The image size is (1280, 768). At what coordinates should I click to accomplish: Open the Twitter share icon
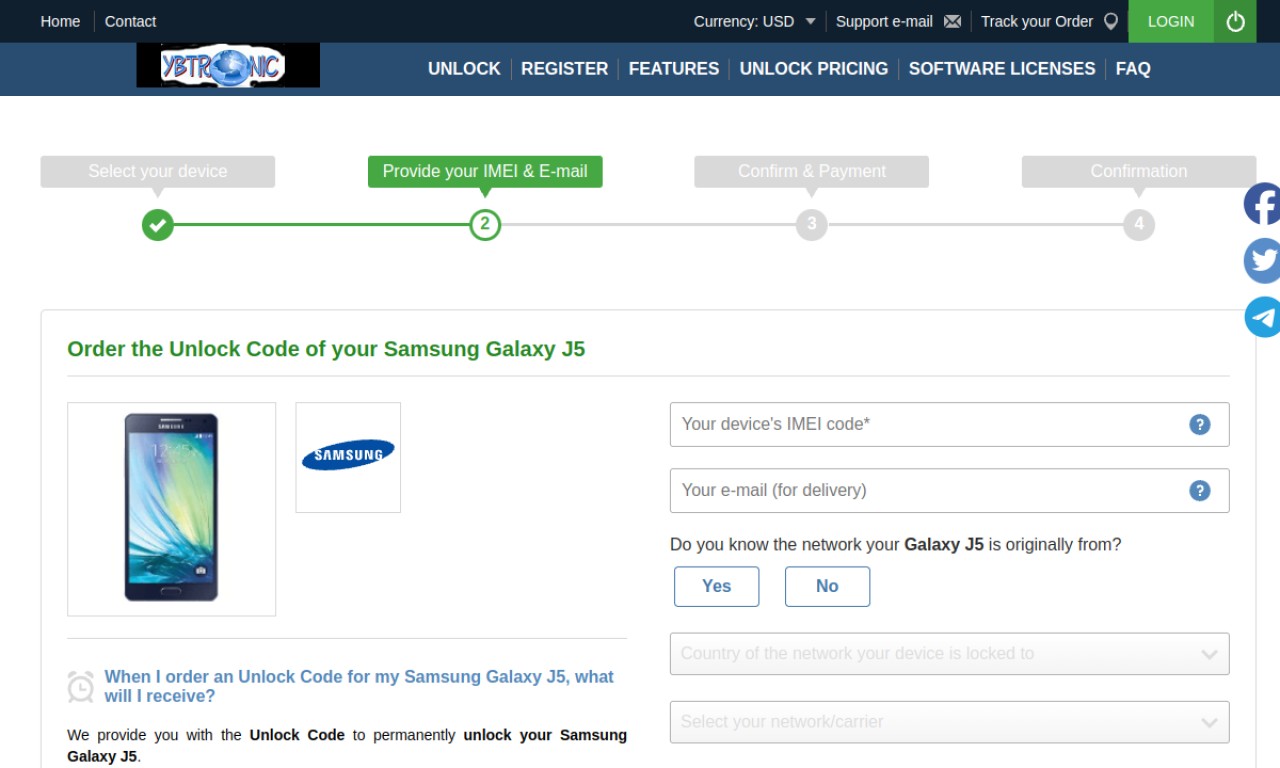tap(1262, 261)
